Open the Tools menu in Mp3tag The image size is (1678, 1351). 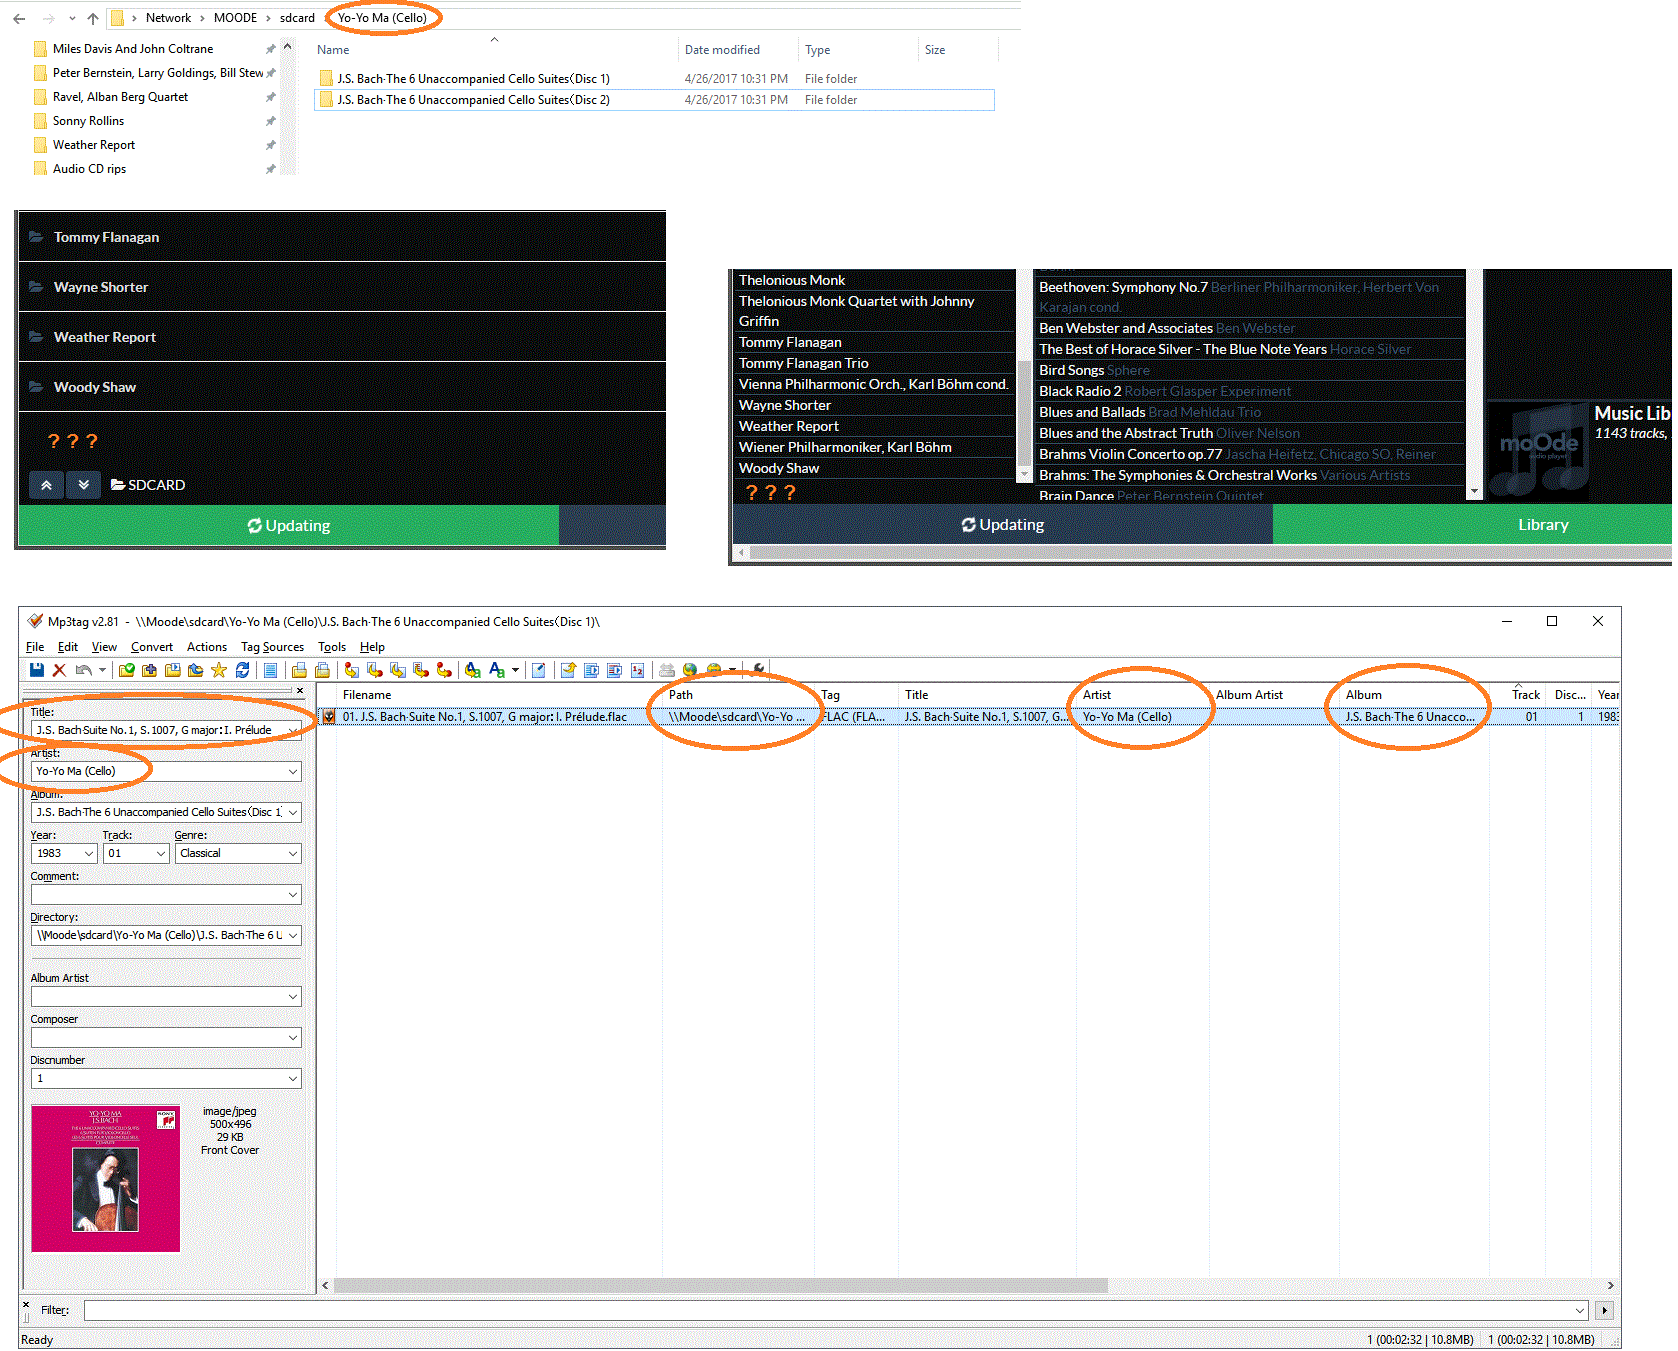[x=332, y=647]
